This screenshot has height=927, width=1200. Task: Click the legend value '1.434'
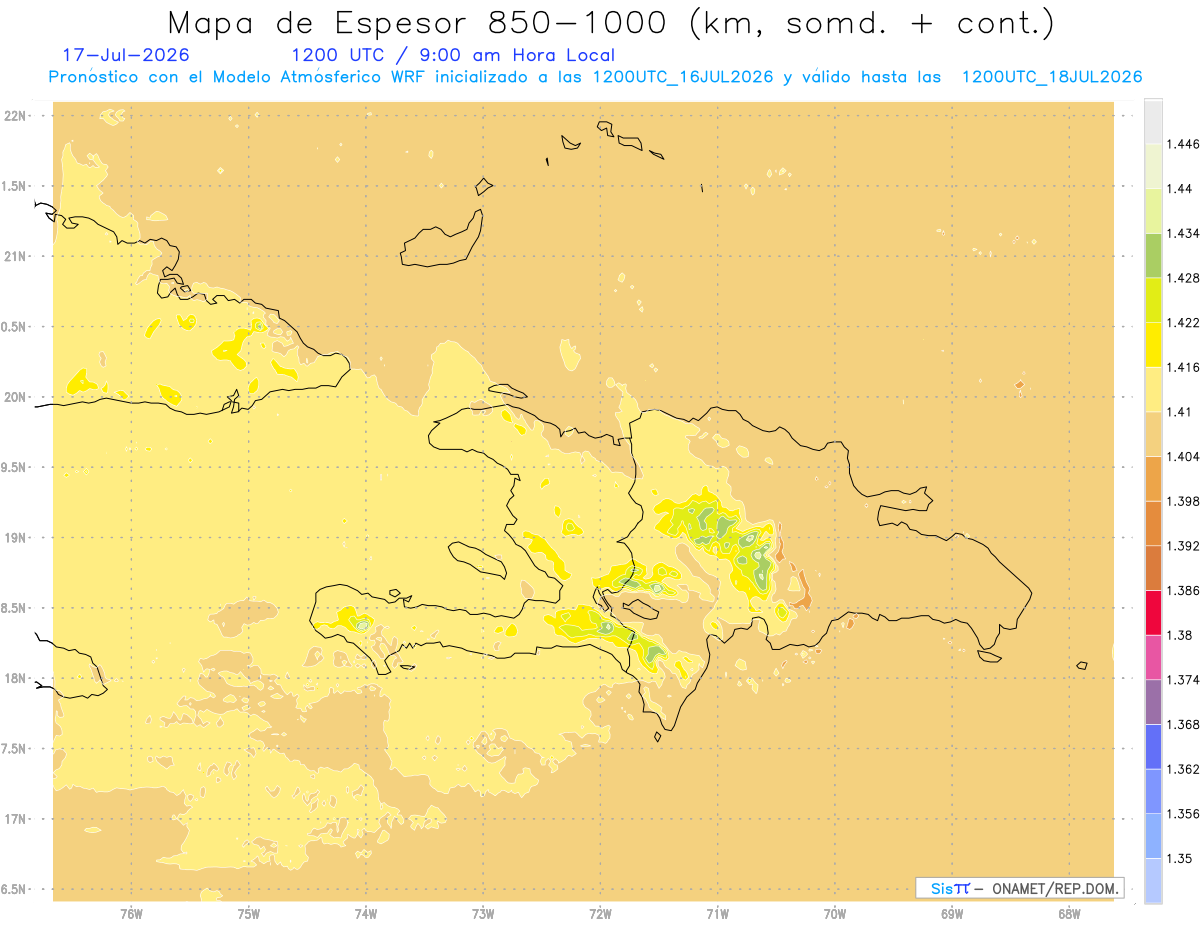pos(1185,233)
